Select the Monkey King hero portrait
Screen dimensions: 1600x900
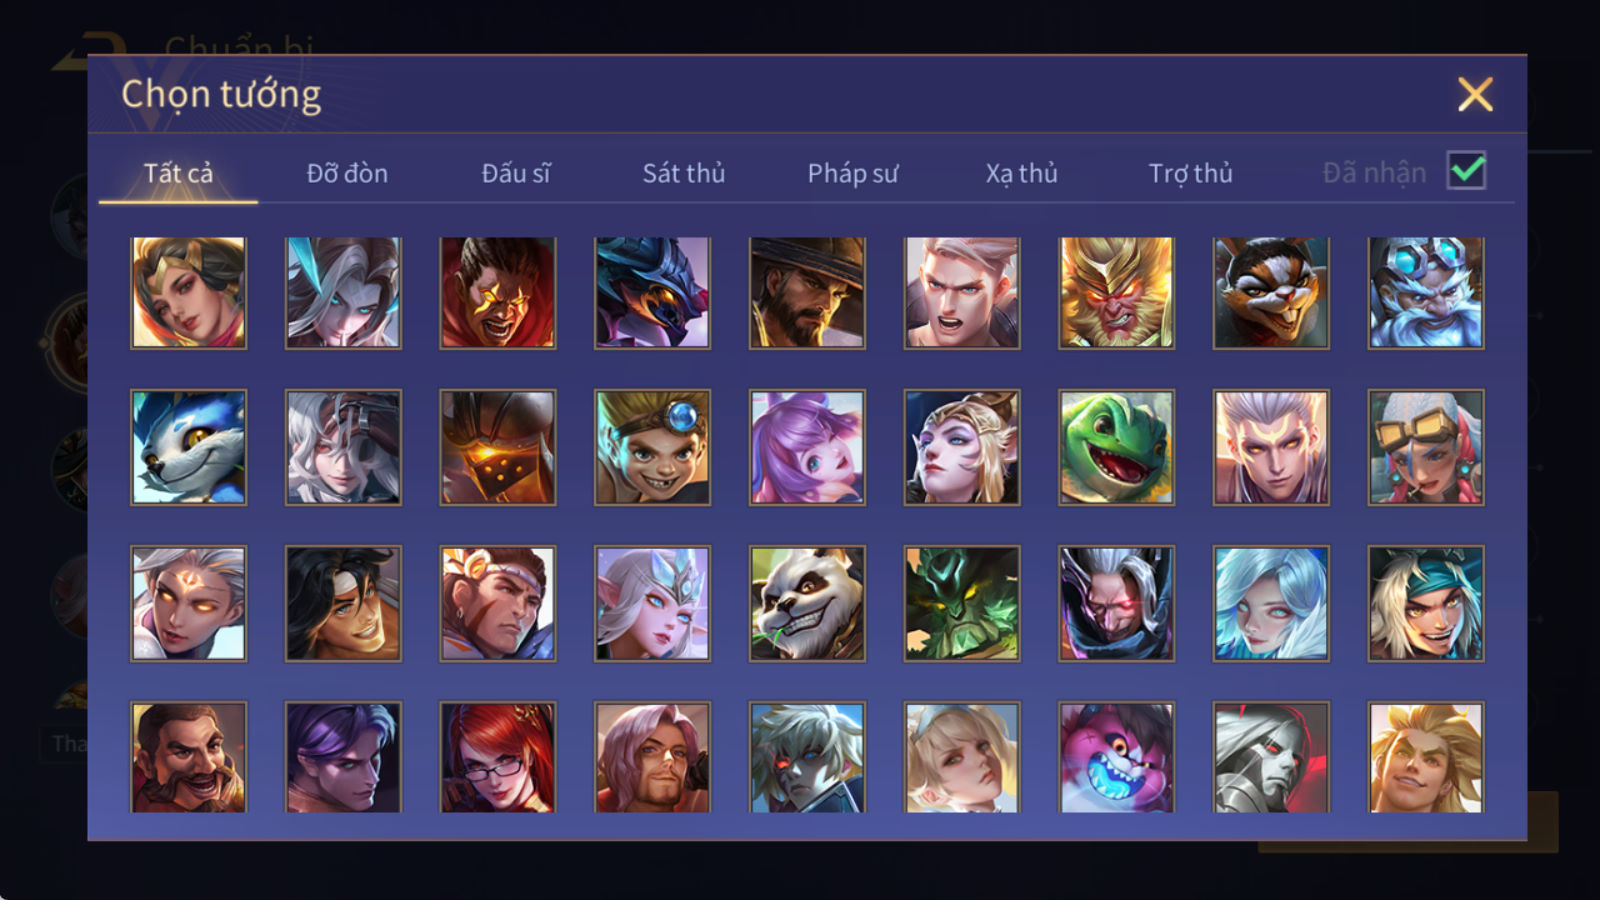tap(1116, 293)
